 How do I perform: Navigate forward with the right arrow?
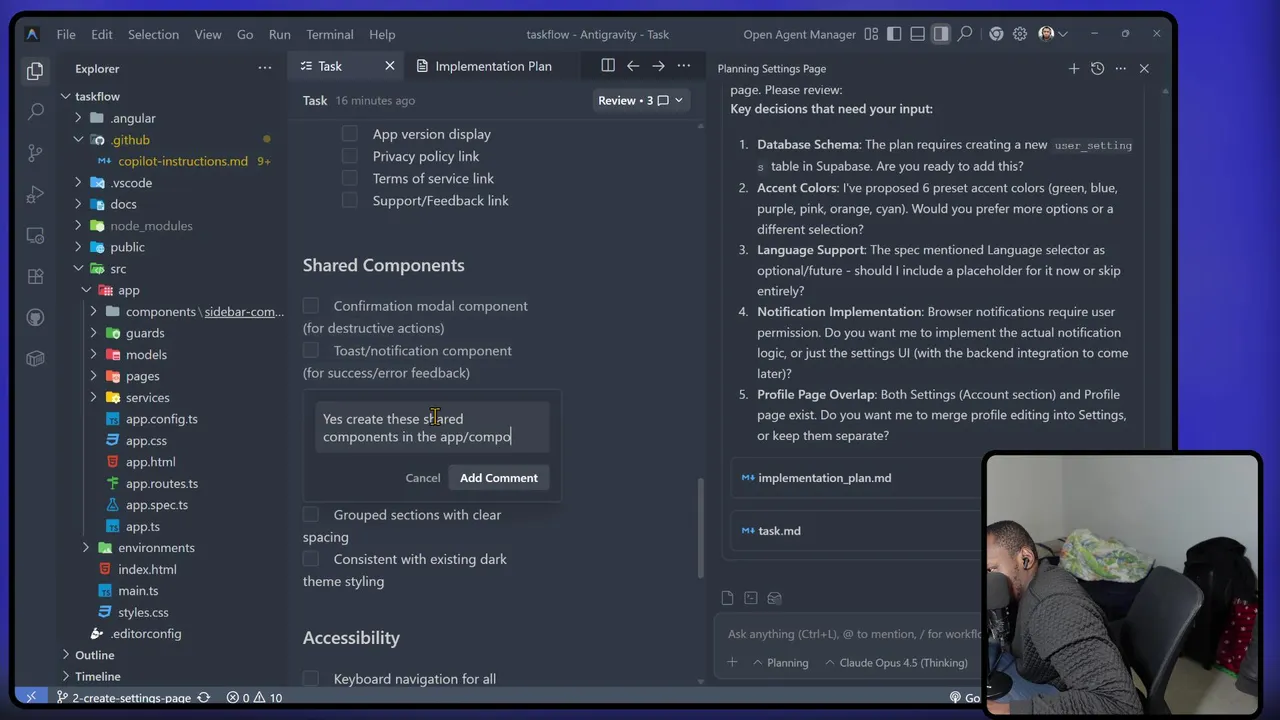click(658, 66)
